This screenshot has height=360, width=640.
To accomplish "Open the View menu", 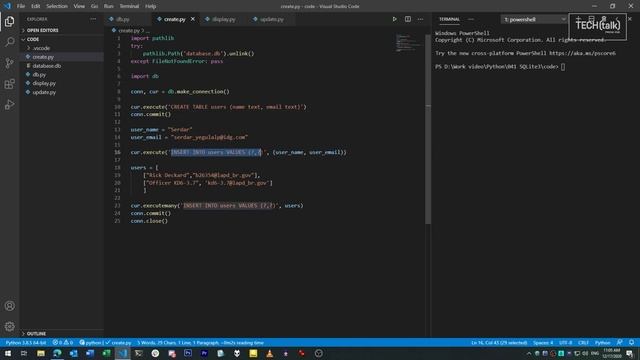I will coord(79,6).
